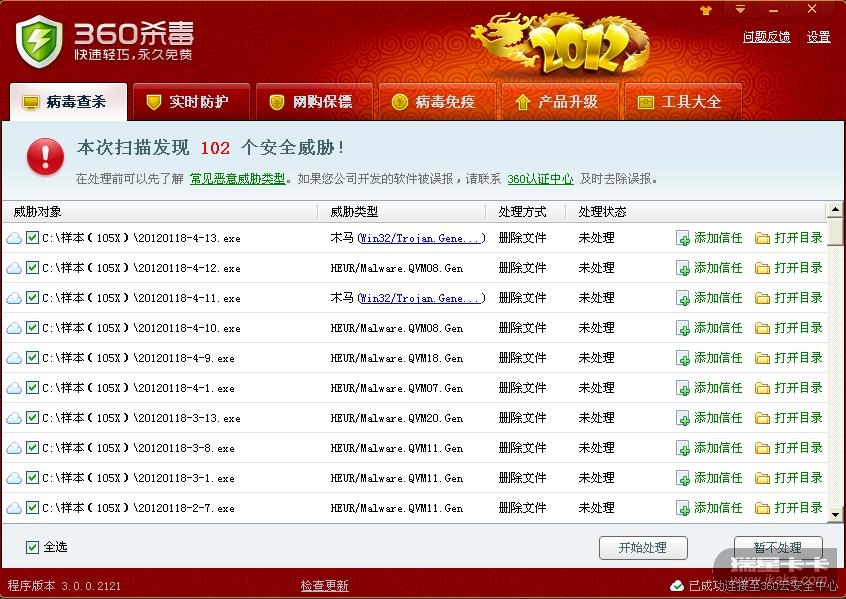Open the skin shirt icon in title bar
The height and width of the screenshot is (599, 846).
706,10
